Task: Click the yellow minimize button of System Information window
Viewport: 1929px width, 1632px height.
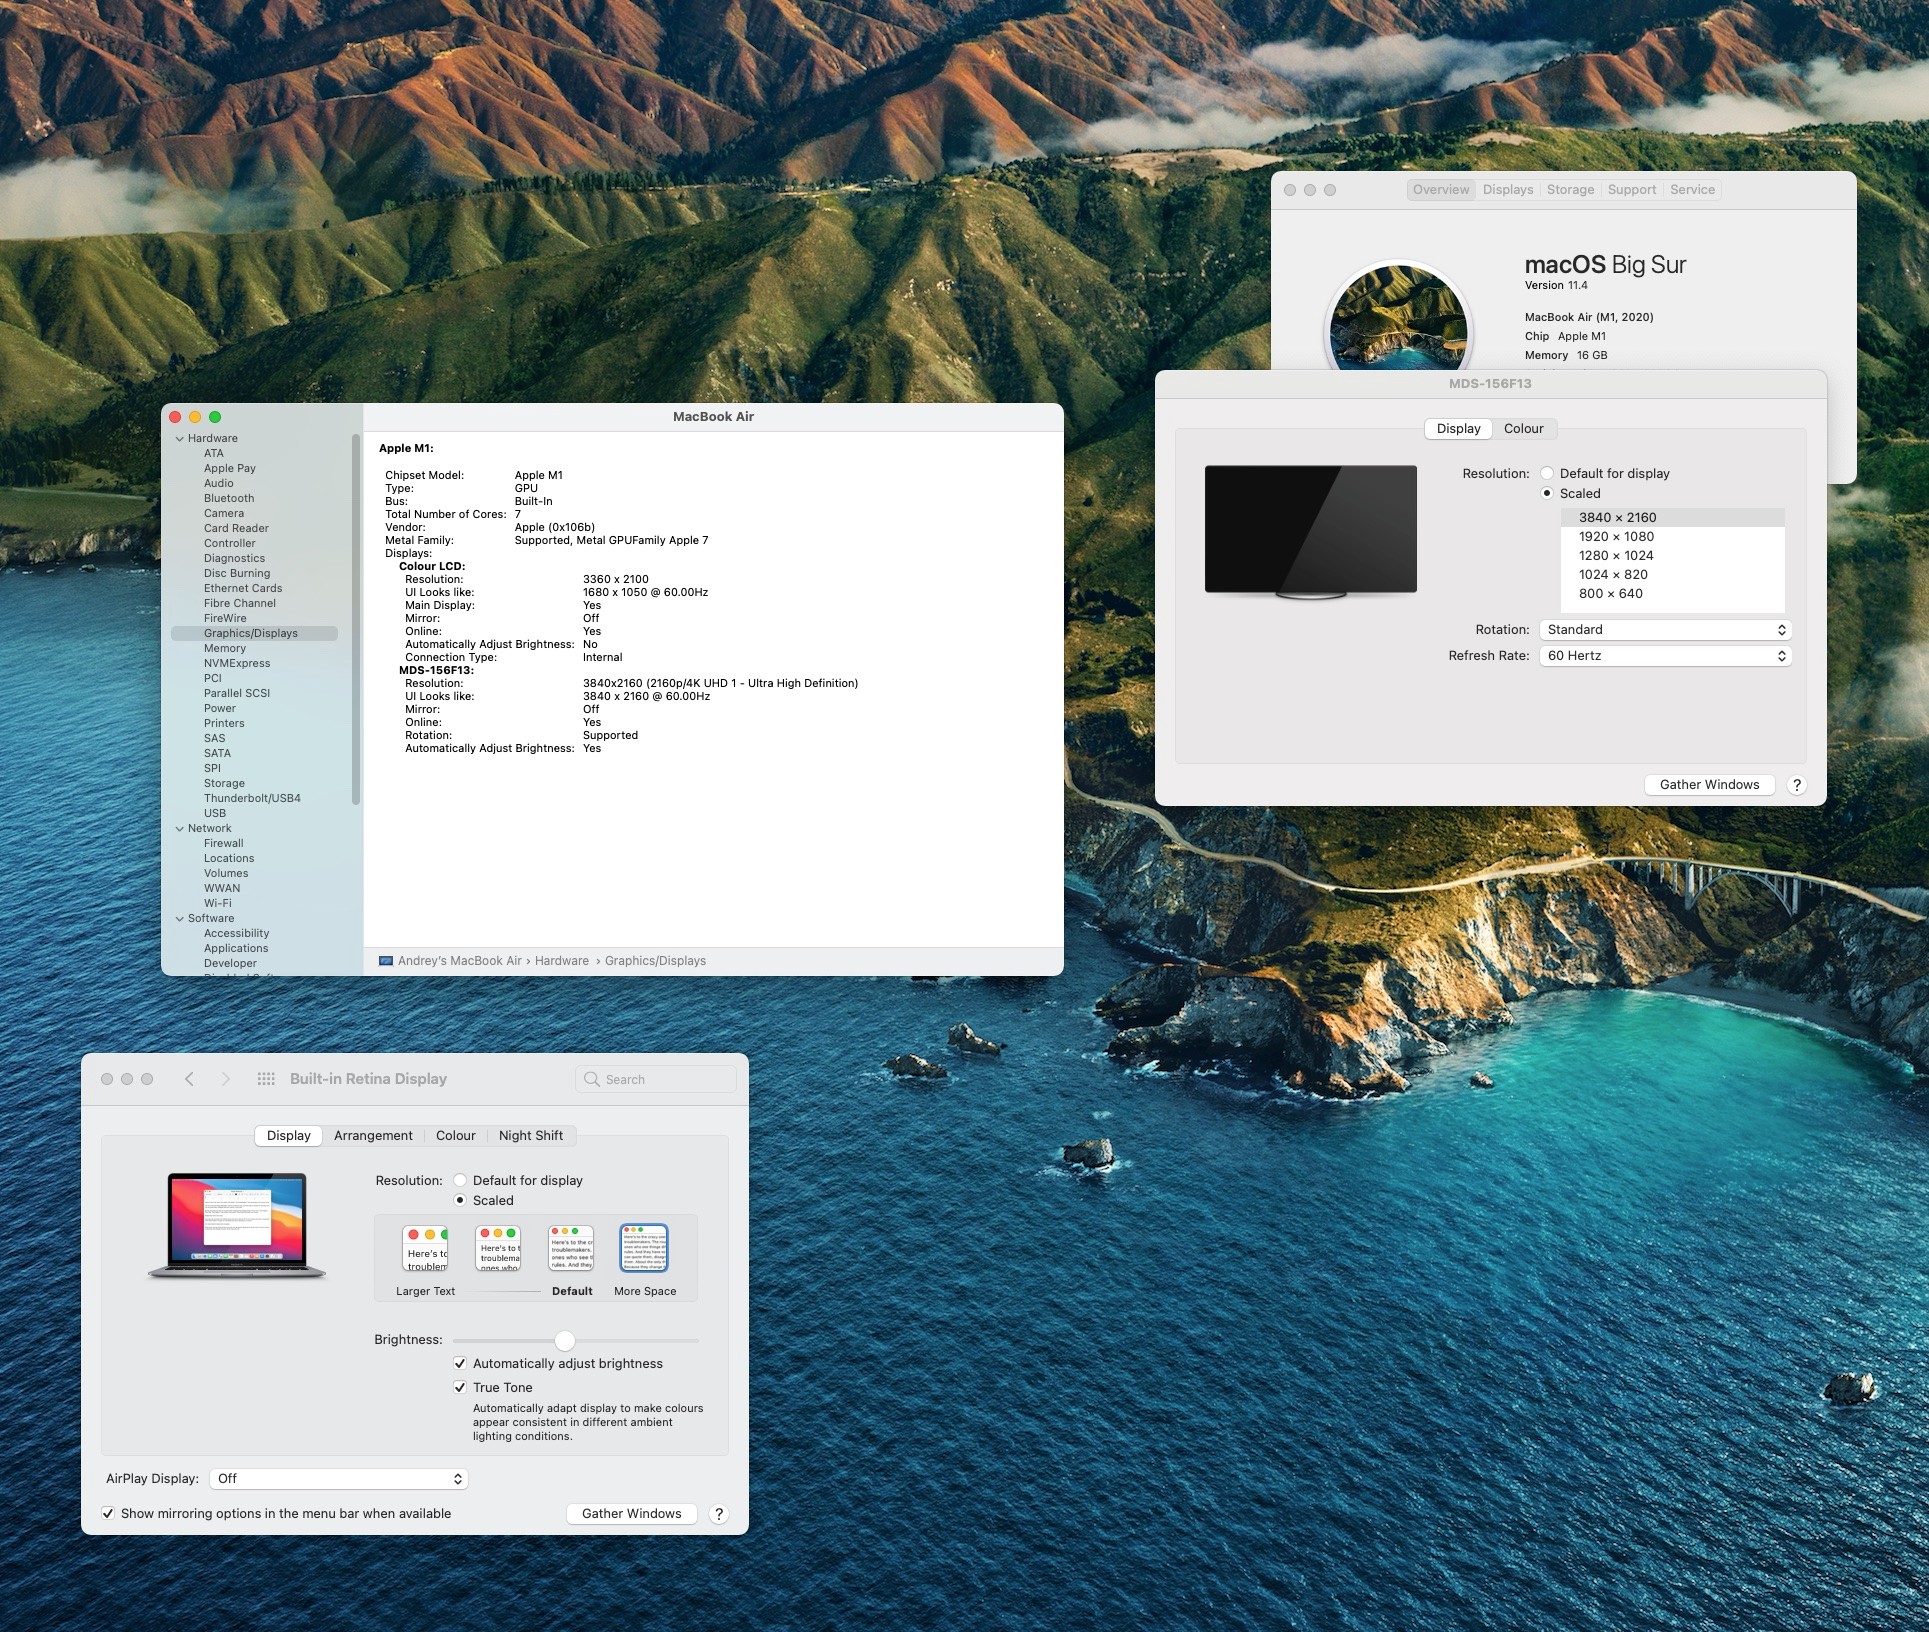Action: click(195, 417)
